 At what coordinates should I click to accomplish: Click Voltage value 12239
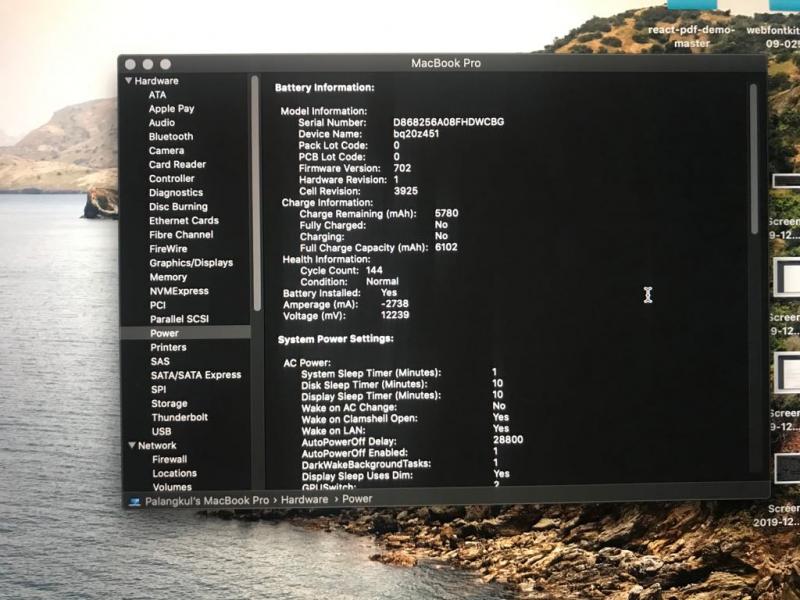point(395,315)
